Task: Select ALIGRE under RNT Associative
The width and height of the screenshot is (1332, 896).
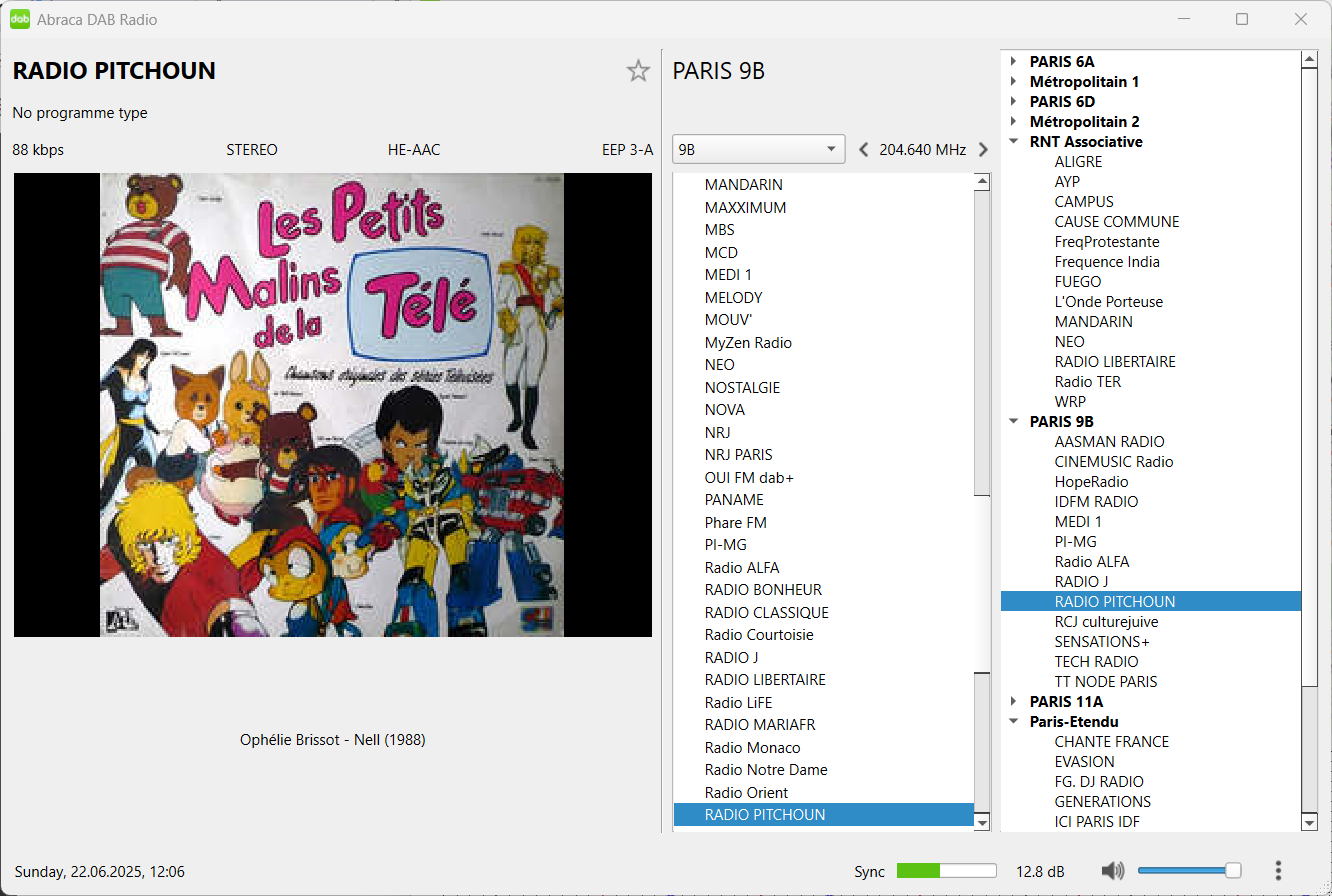Action: (x=1078, y=162)
